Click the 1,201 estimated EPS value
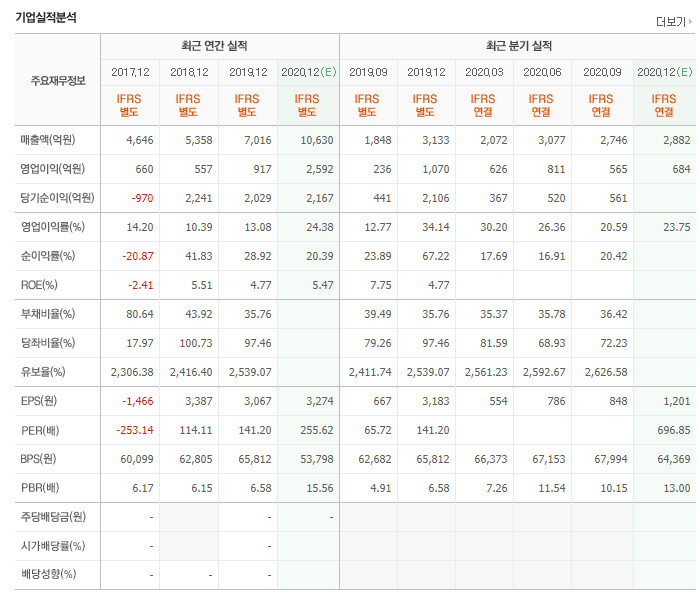 click(x=677, y=401)
